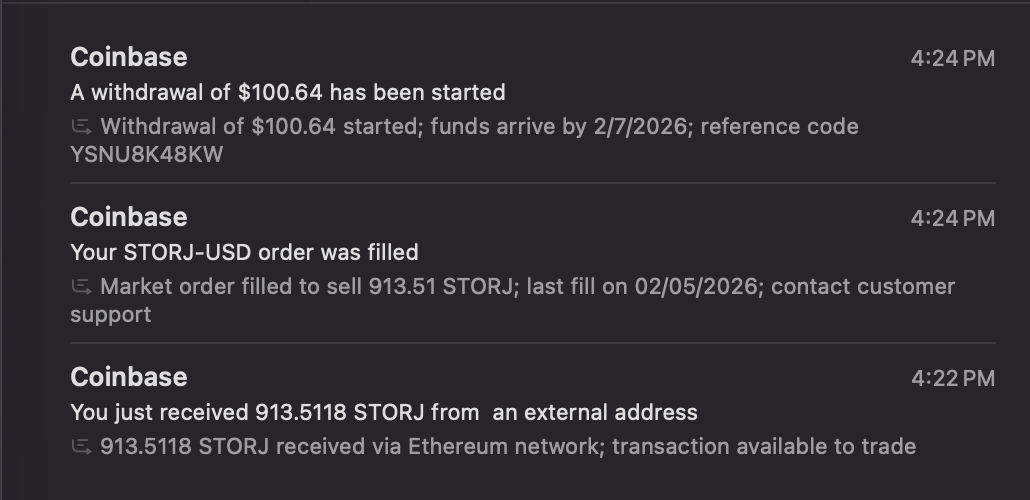Open the received 913.5118 STORJ message

[x=384, y=413]
